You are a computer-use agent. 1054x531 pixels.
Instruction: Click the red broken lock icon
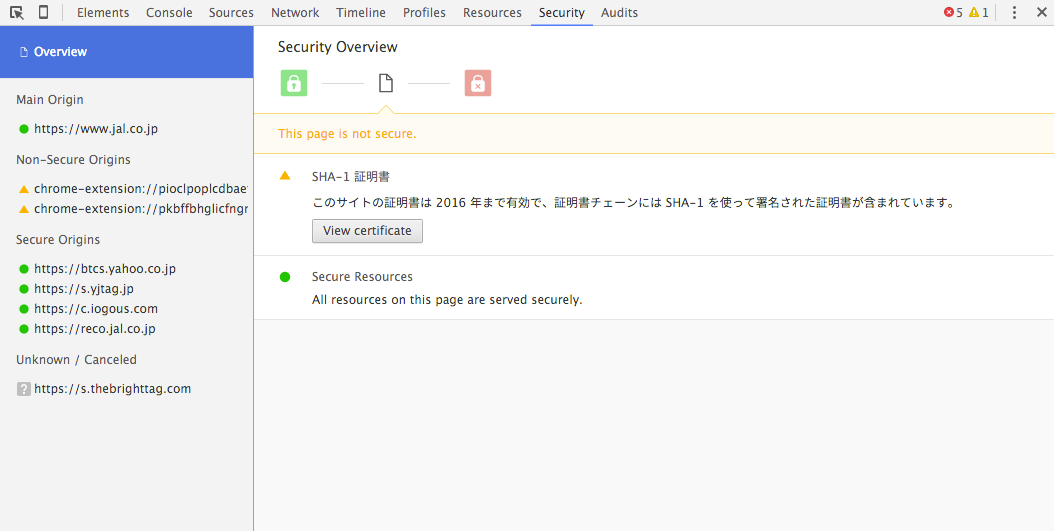tap(478, 83)
